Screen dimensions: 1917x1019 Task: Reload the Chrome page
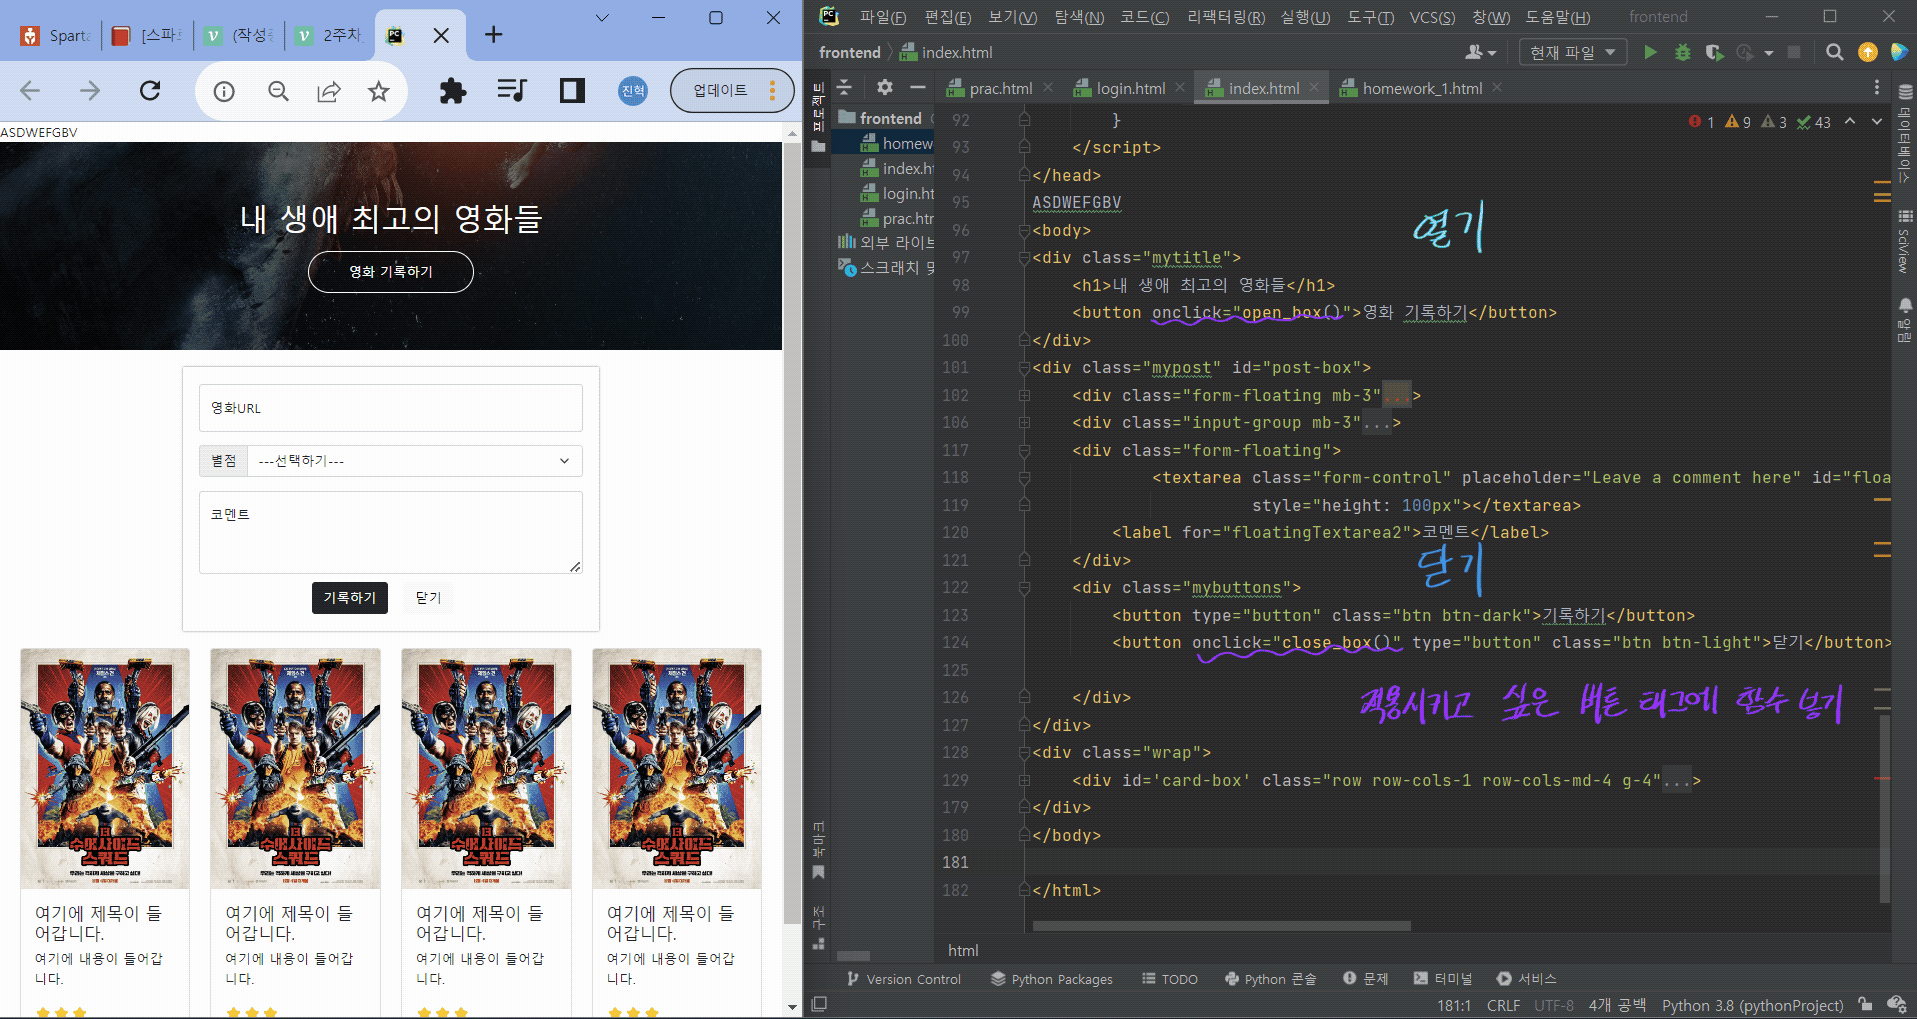tap(150, 91)
